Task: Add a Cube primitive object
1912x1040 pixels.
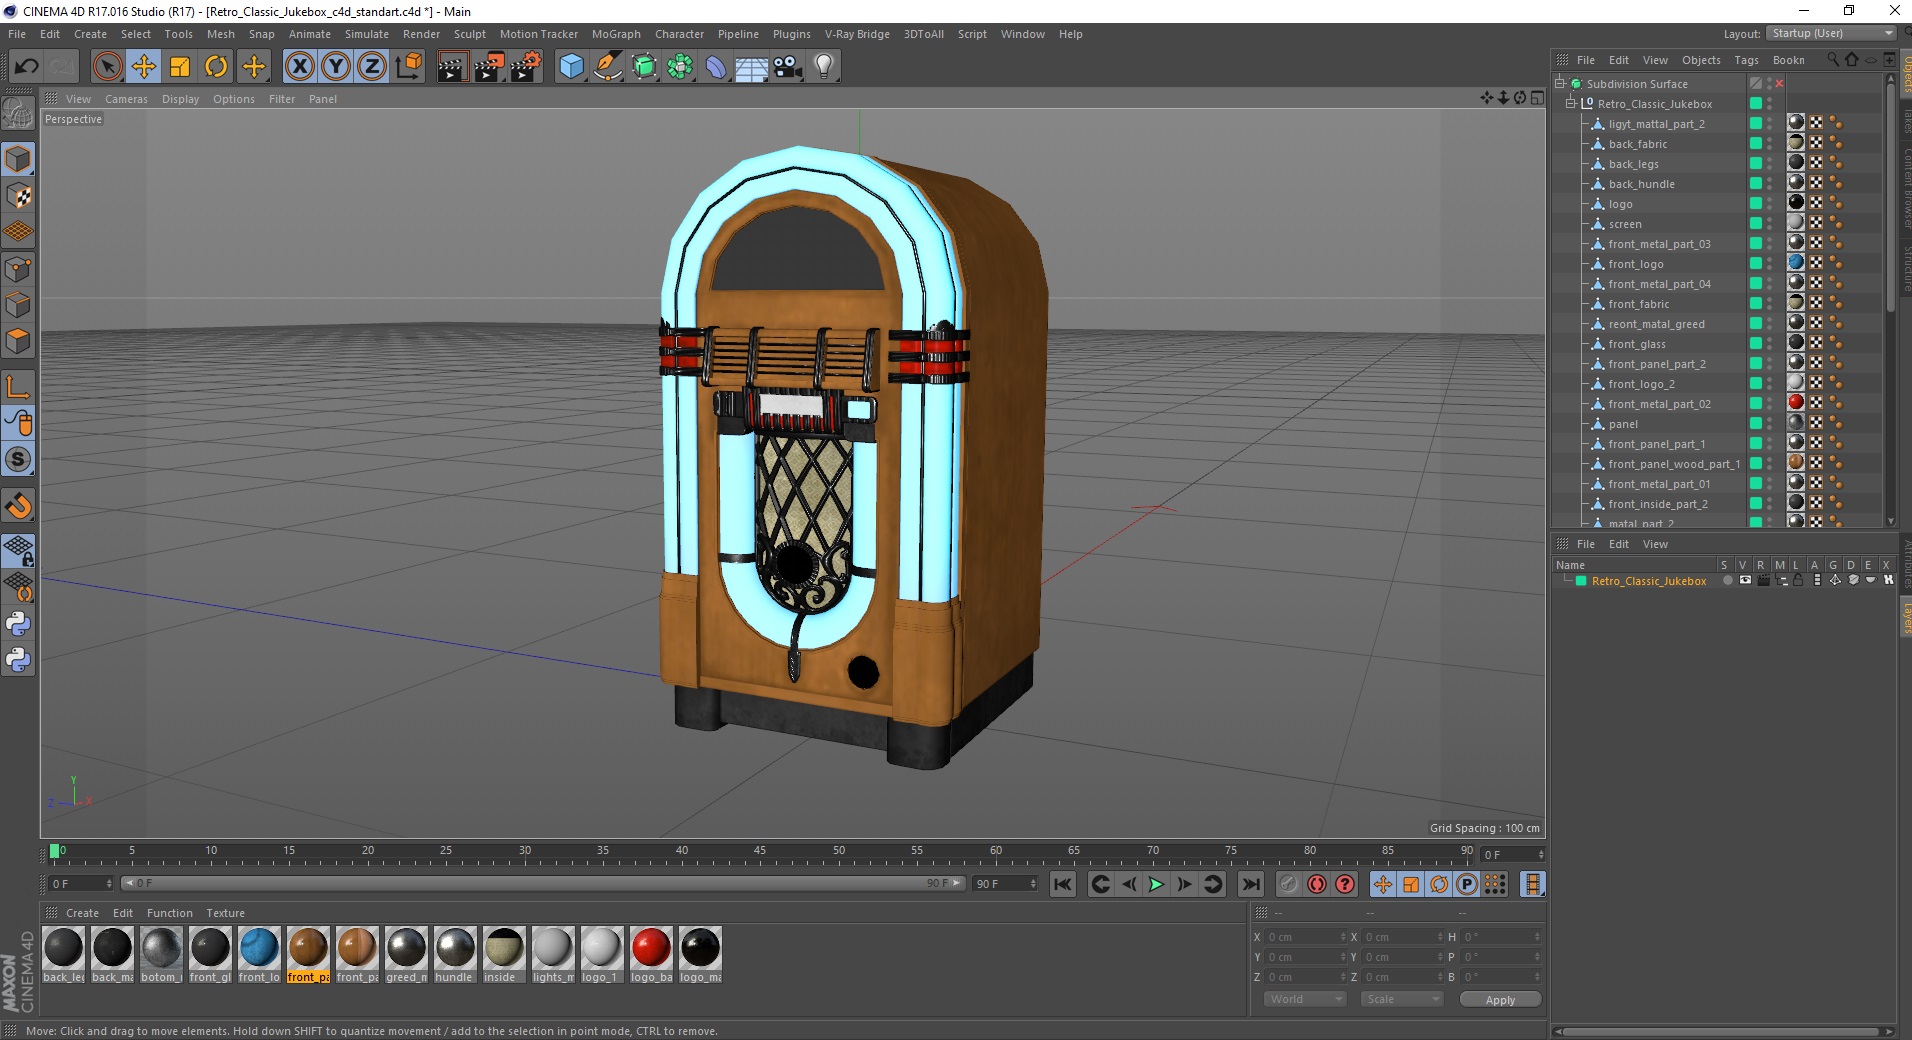Action: (x=571, y=67)
